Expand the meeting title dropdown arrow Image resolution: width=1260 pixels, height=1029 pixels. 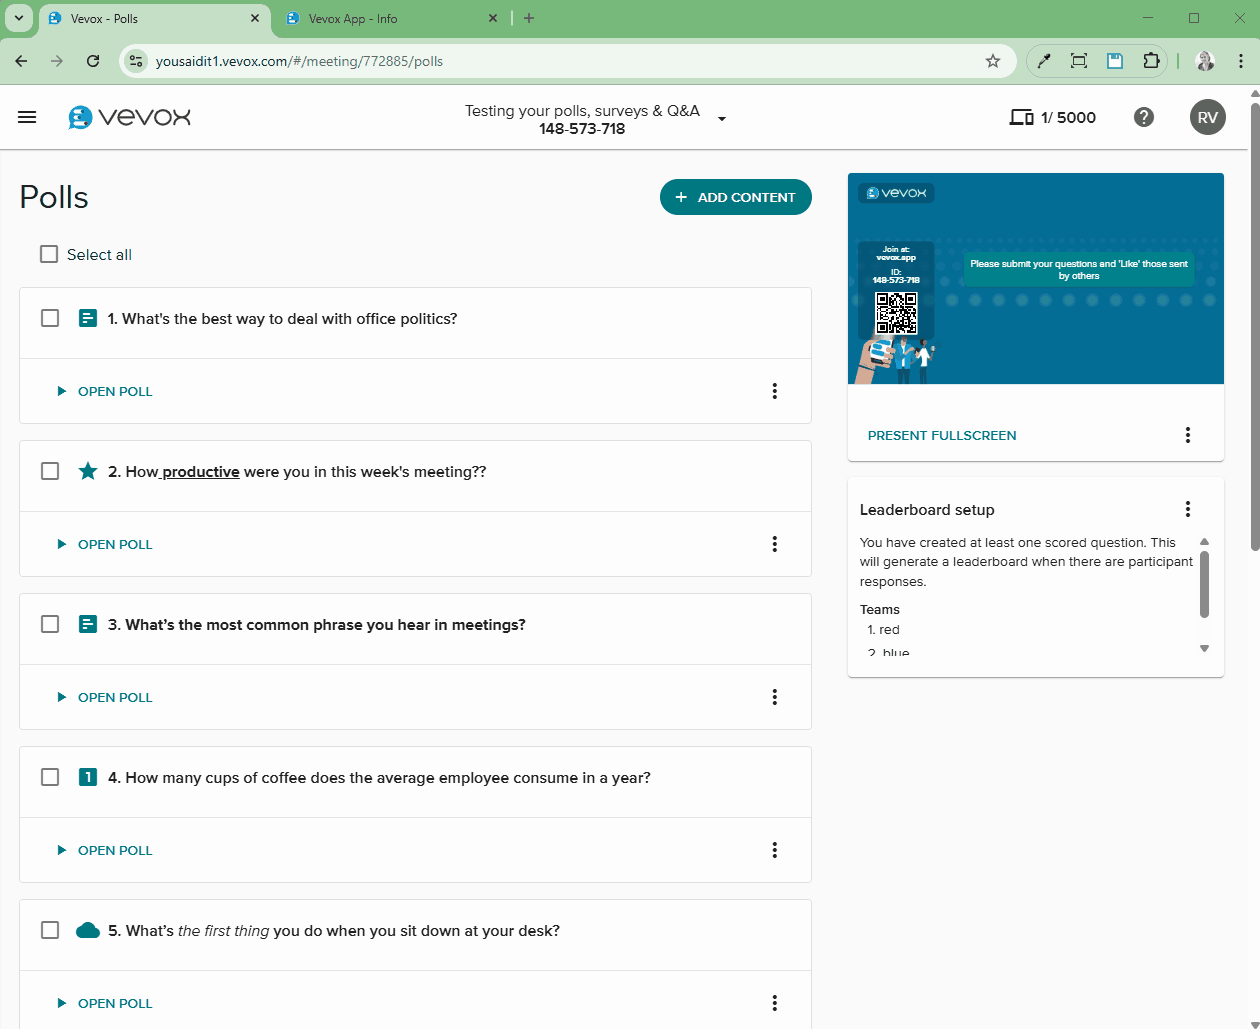coord(722,118)
